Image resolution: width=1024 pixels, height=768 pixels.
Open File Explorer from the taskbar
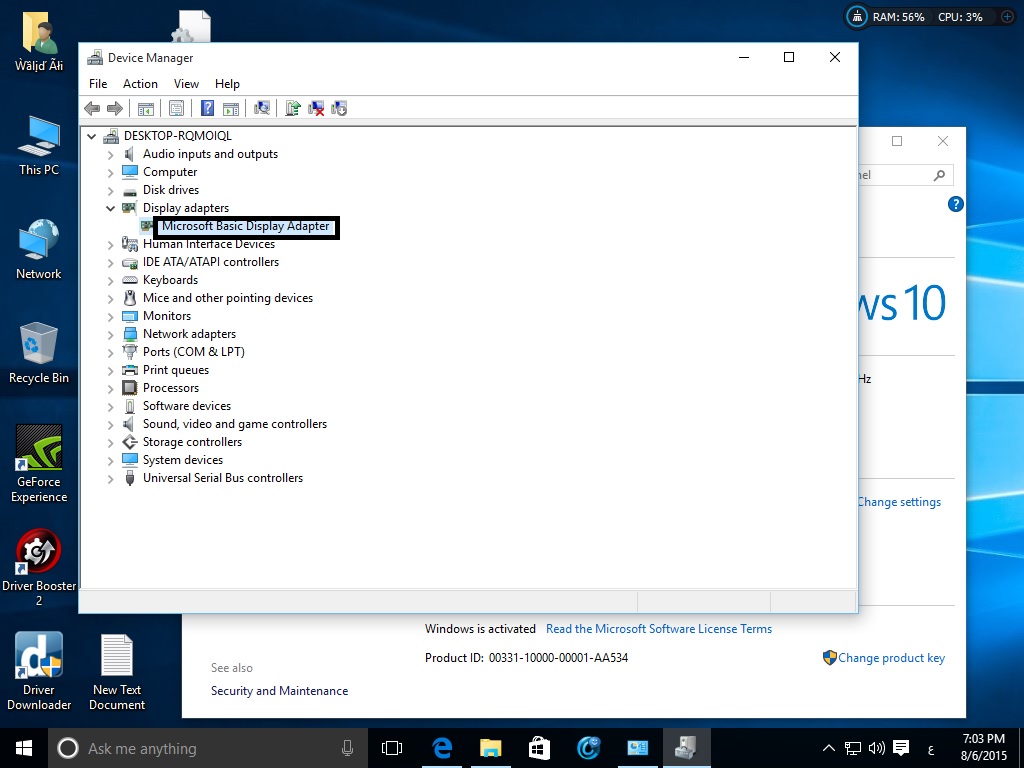click(x=490, y=748)
